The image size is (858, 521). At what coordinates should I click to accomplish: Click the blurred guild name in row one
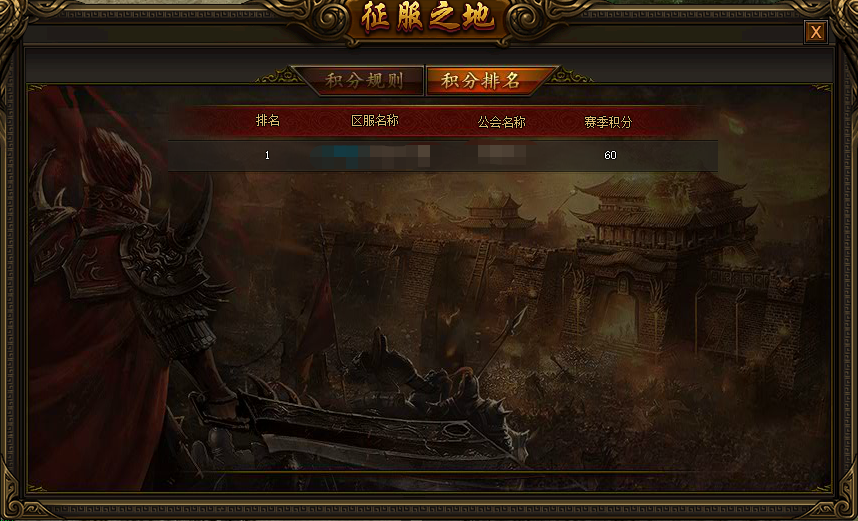click(x=502, y=154)
